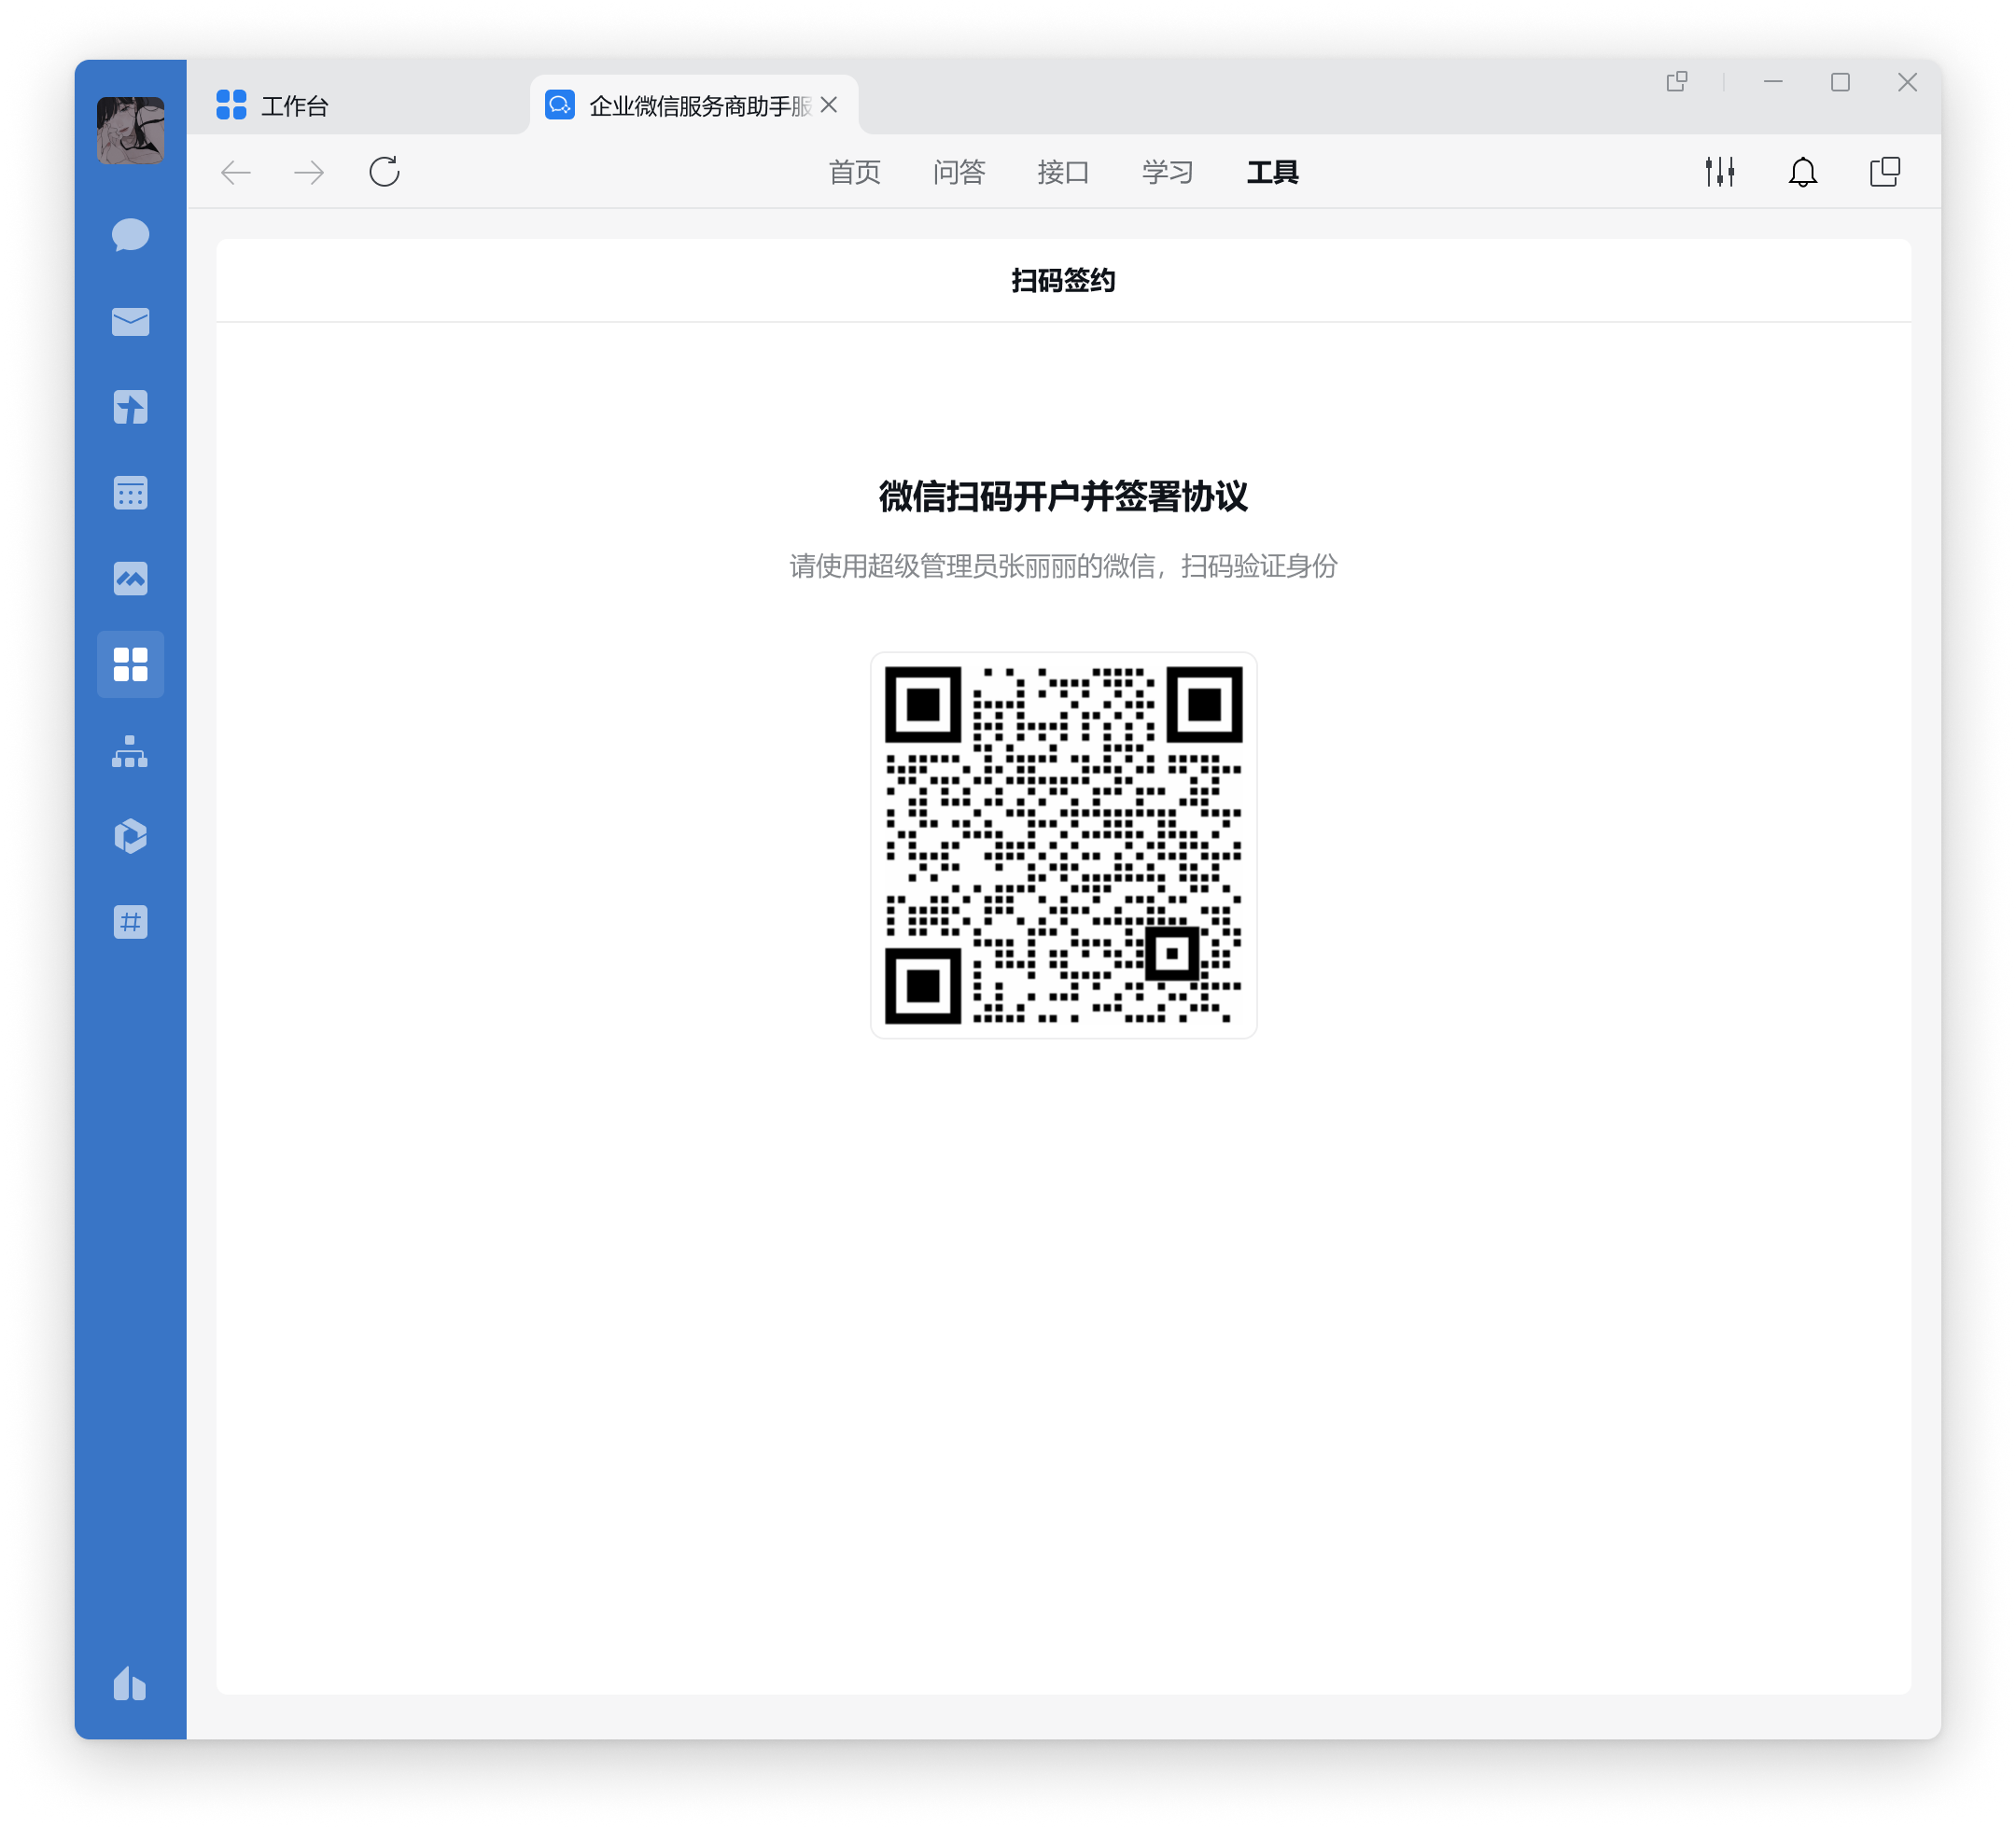The height and width of the screenshot is (1829, 2016).
Task: Go forward with the right arrow
Action: [309, 172]
